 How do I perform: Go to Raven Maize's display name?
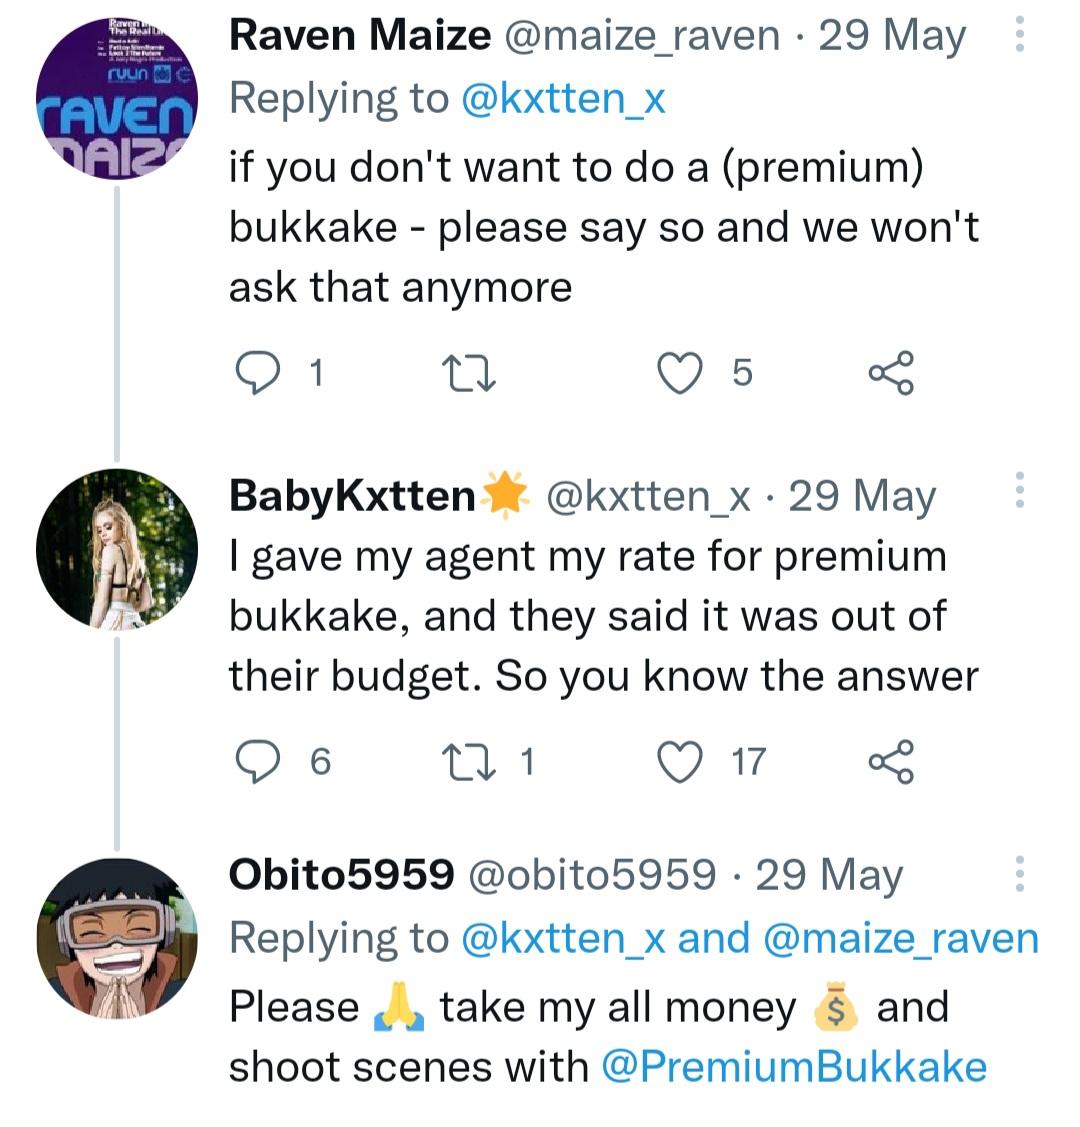[x=360, y=36]
